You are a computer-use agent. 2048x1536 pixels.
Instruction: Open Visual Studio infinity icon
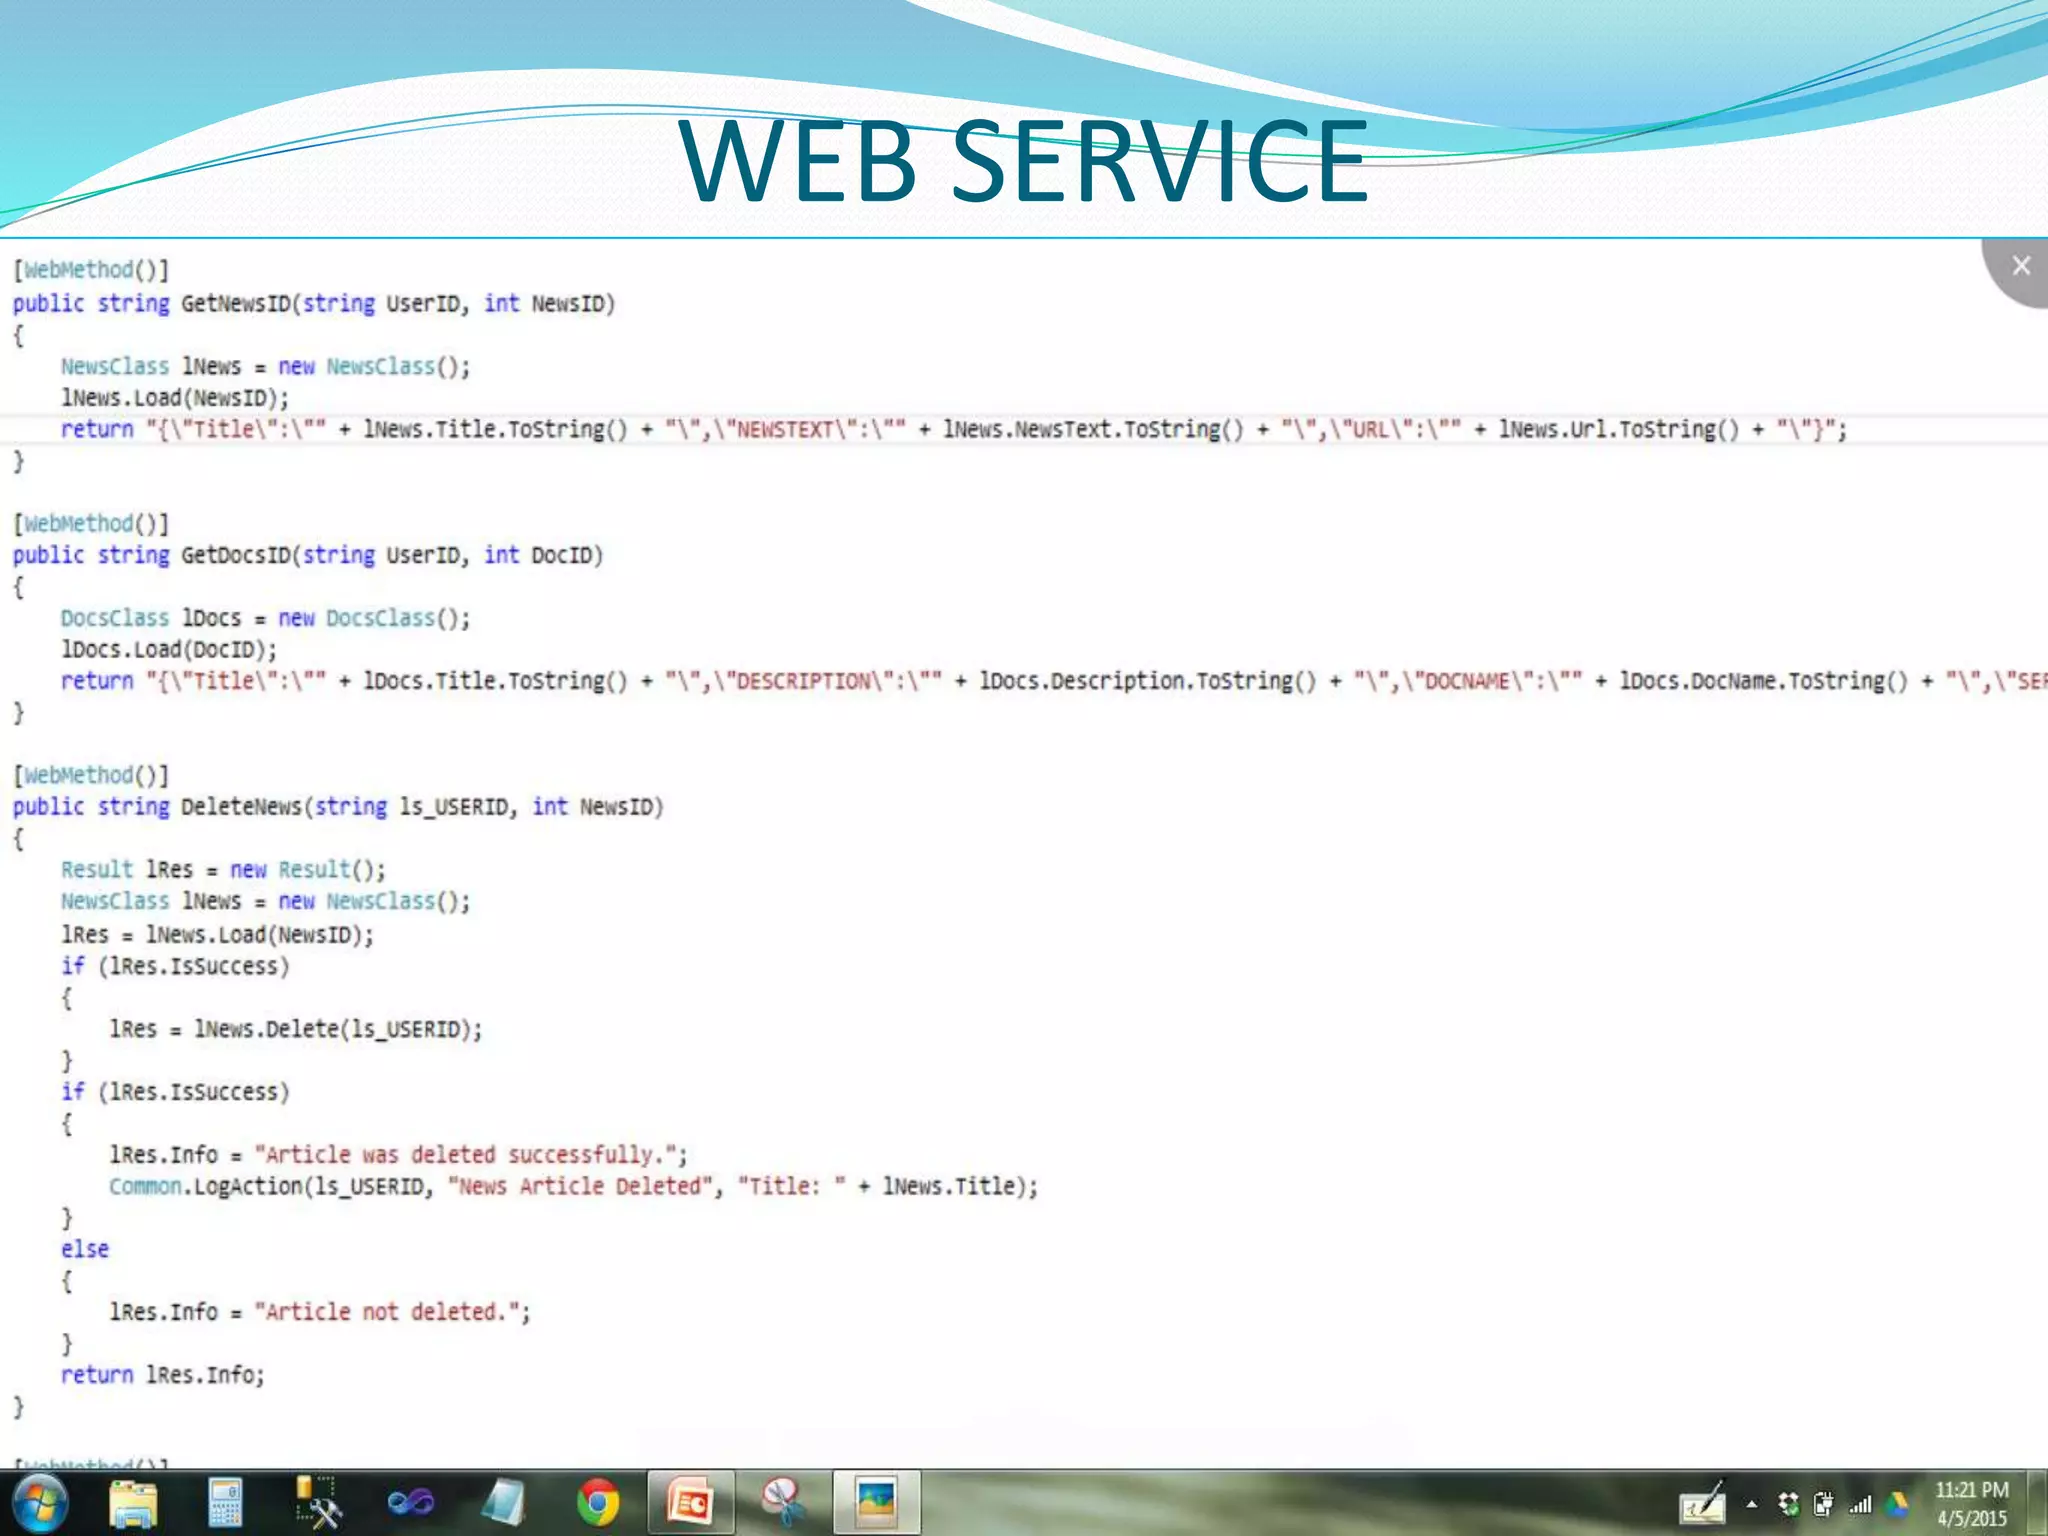point(410,1503)
